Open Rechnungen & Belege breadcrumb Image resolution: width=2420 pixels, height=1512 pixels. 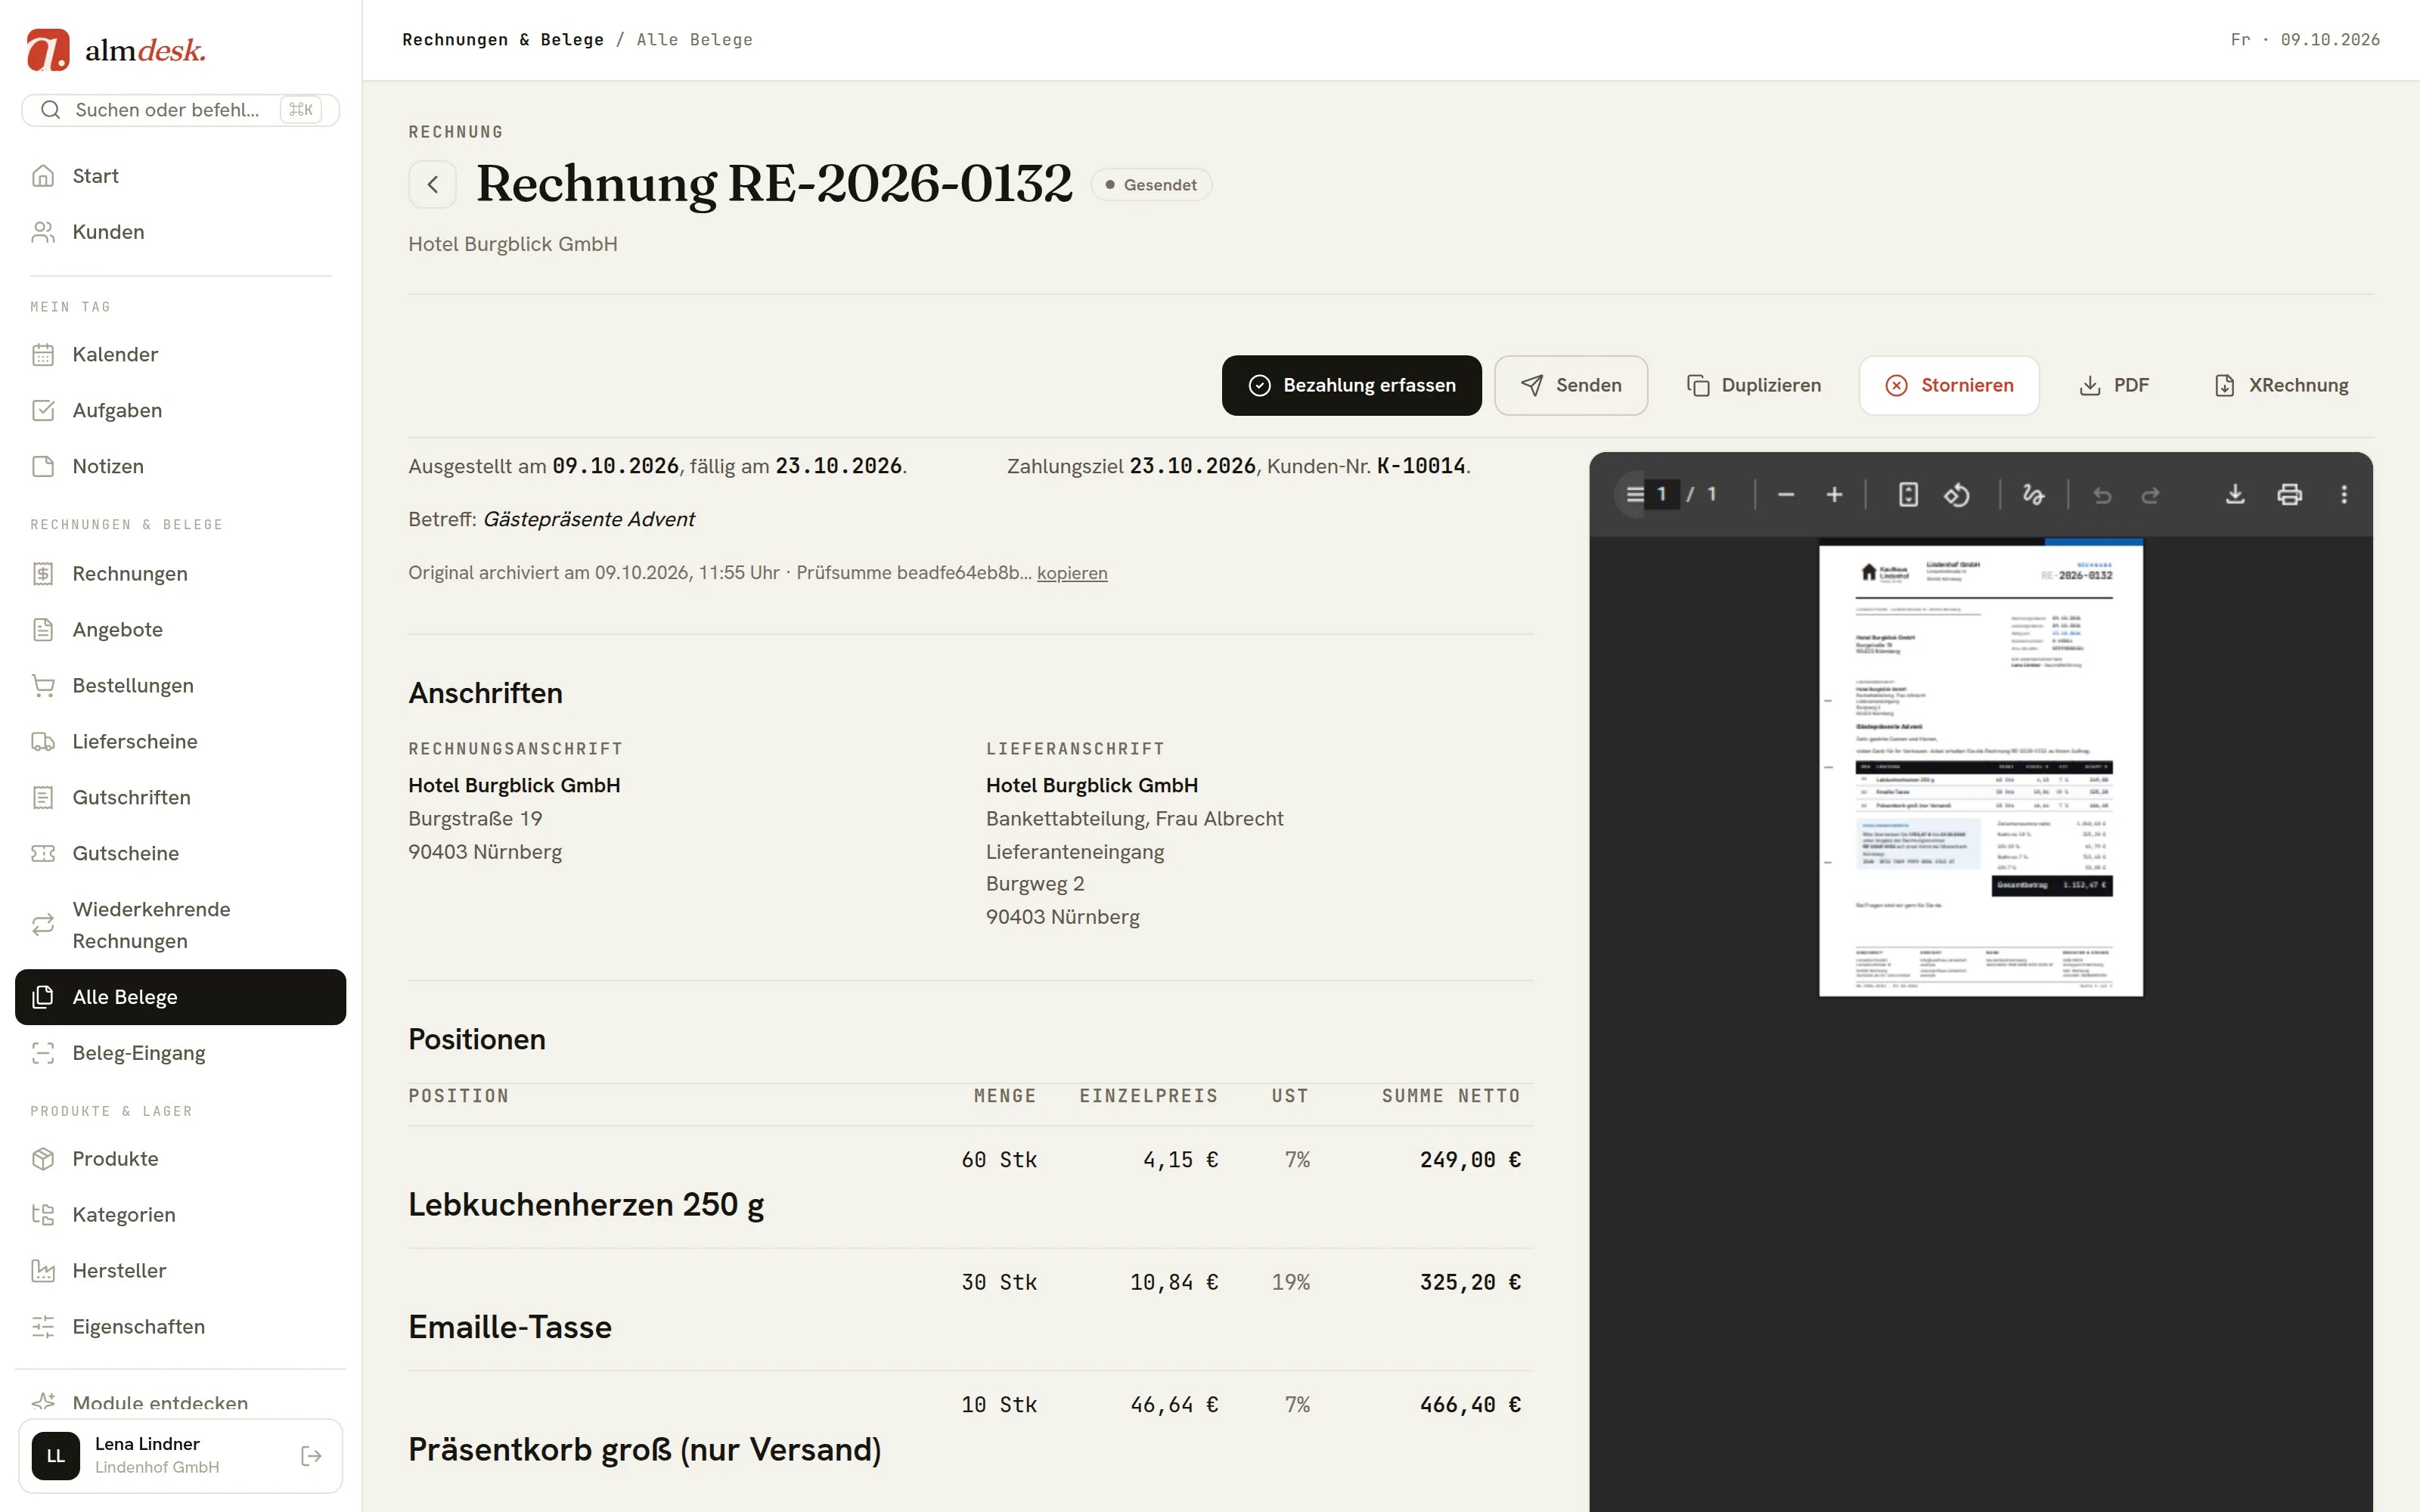click(503, 40)
